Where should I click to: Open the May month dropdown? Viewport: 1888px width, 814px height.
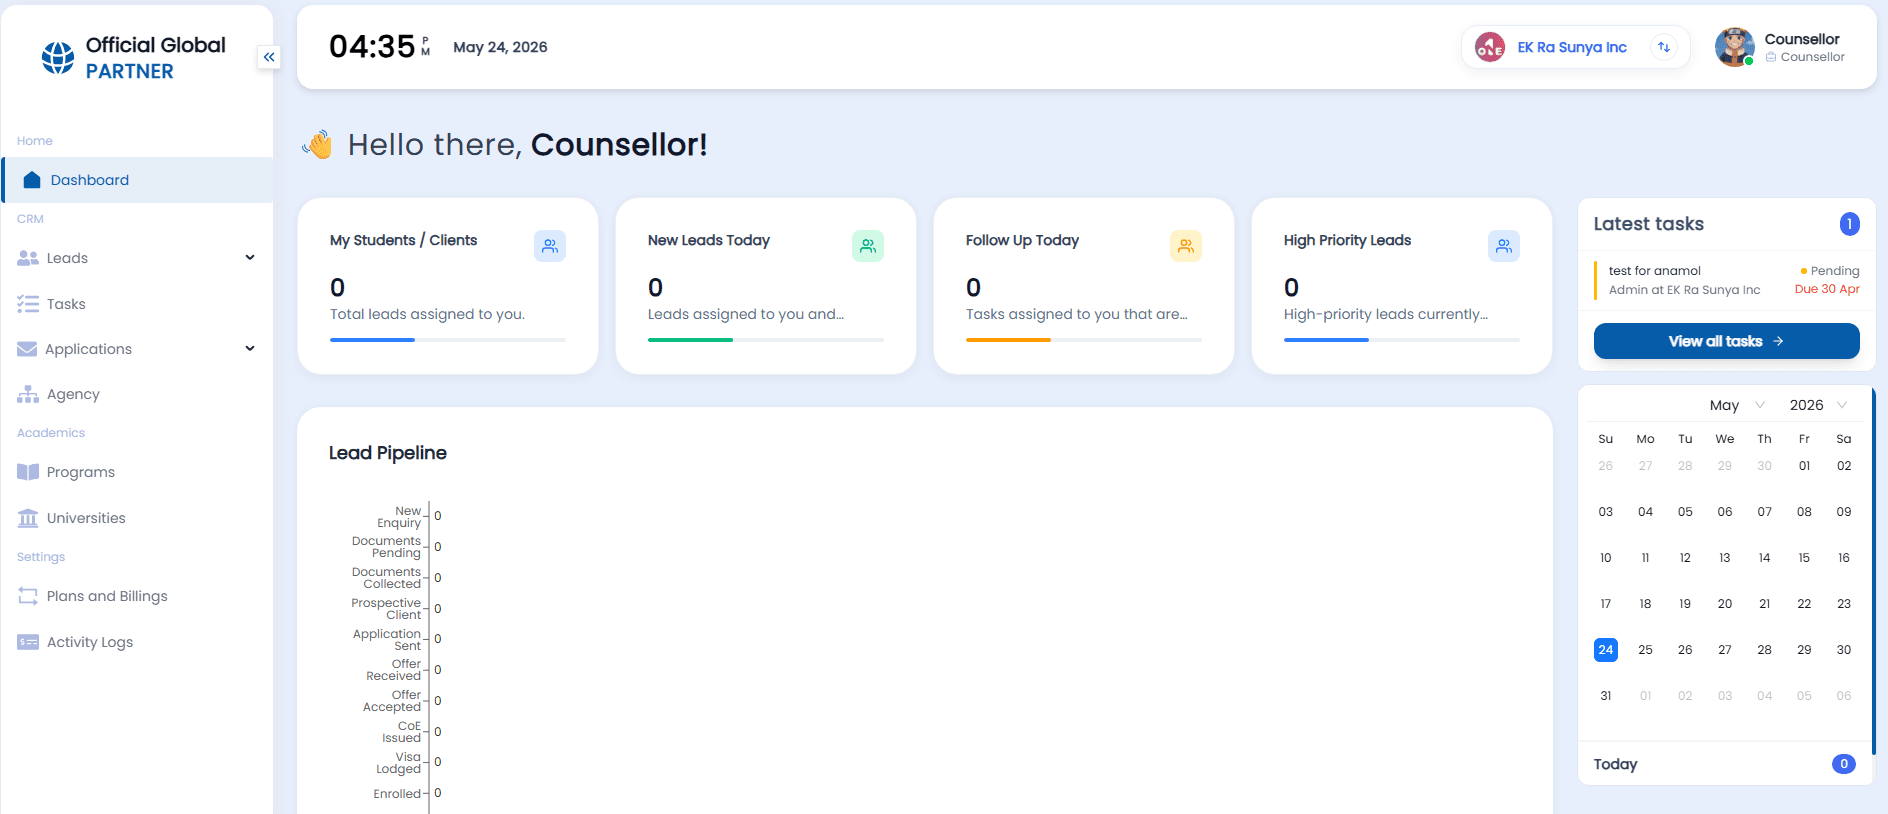pyautogui.click(x=1737, y=405)
